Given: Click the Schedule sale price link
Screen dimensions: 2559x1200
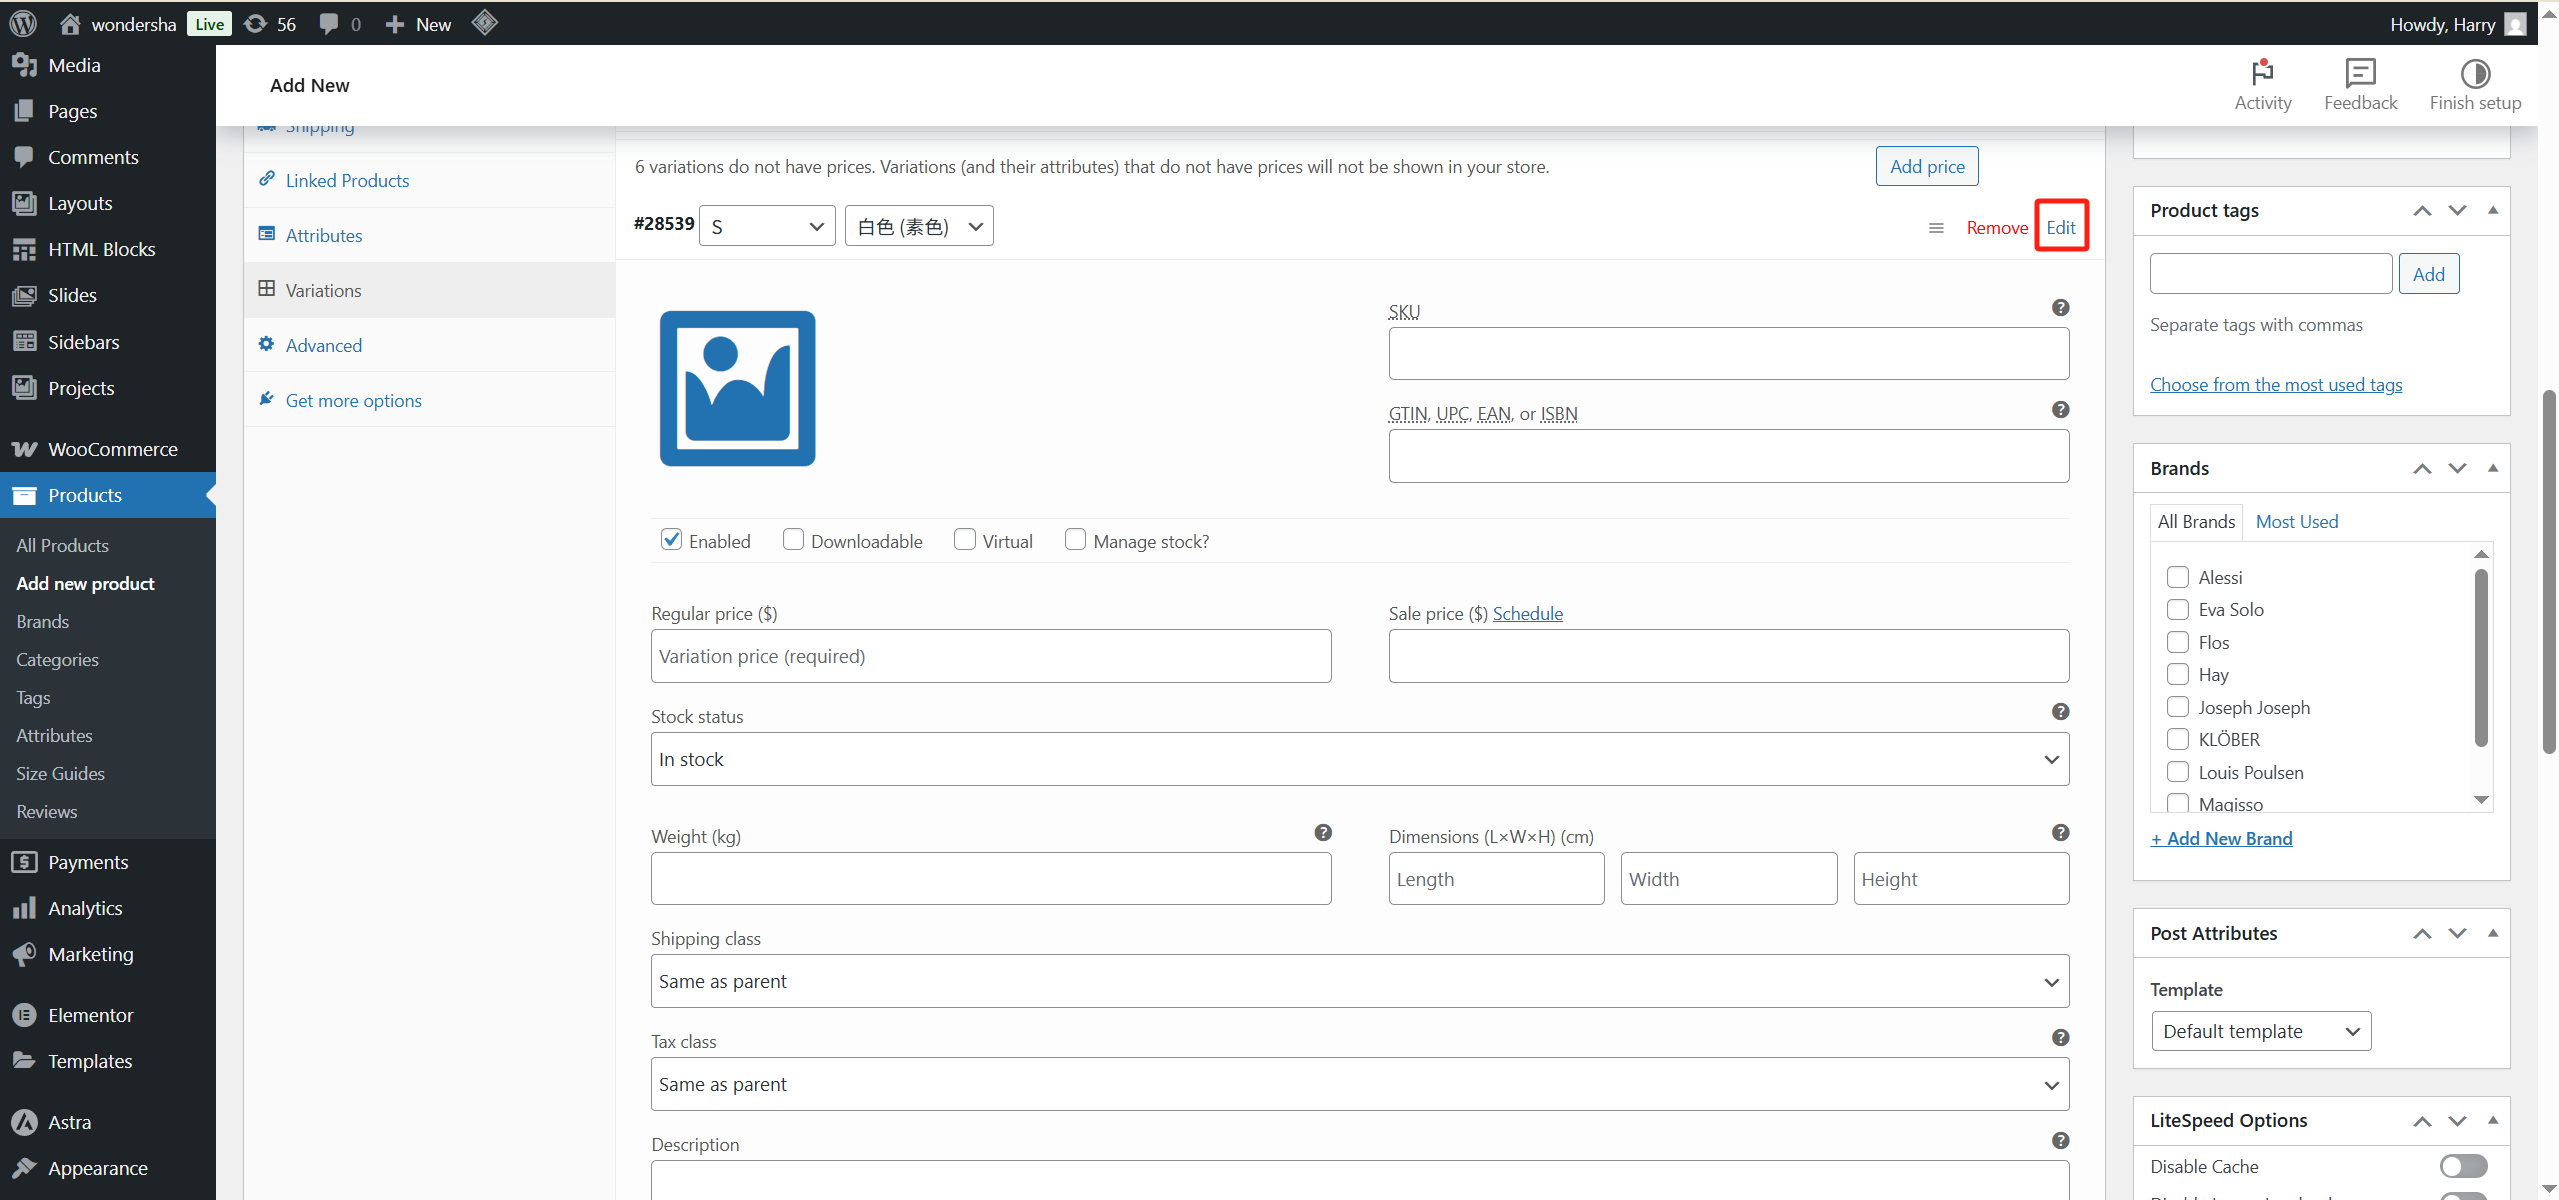Looking at the screenshot, I should click(1527, 613).
